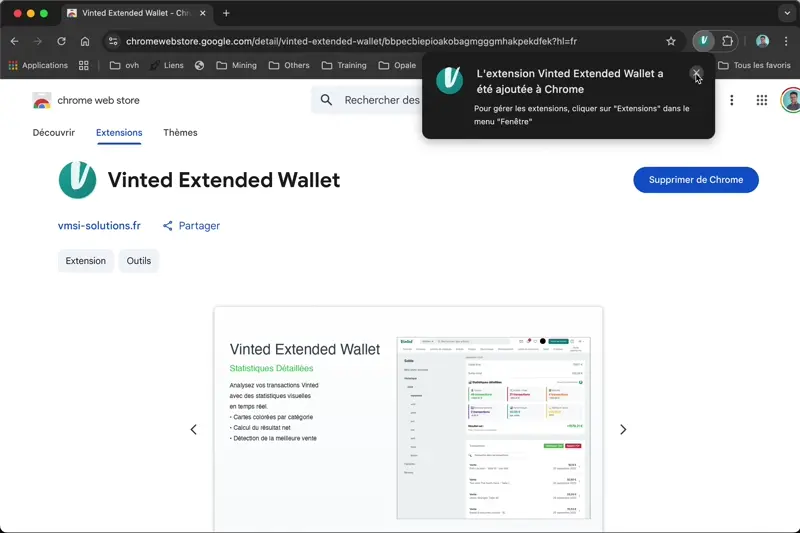The width and height of the screenshot is (800, 533).
Task: Open the Statistiques Détaillées screenshot preview
Action: coord(408,419)
